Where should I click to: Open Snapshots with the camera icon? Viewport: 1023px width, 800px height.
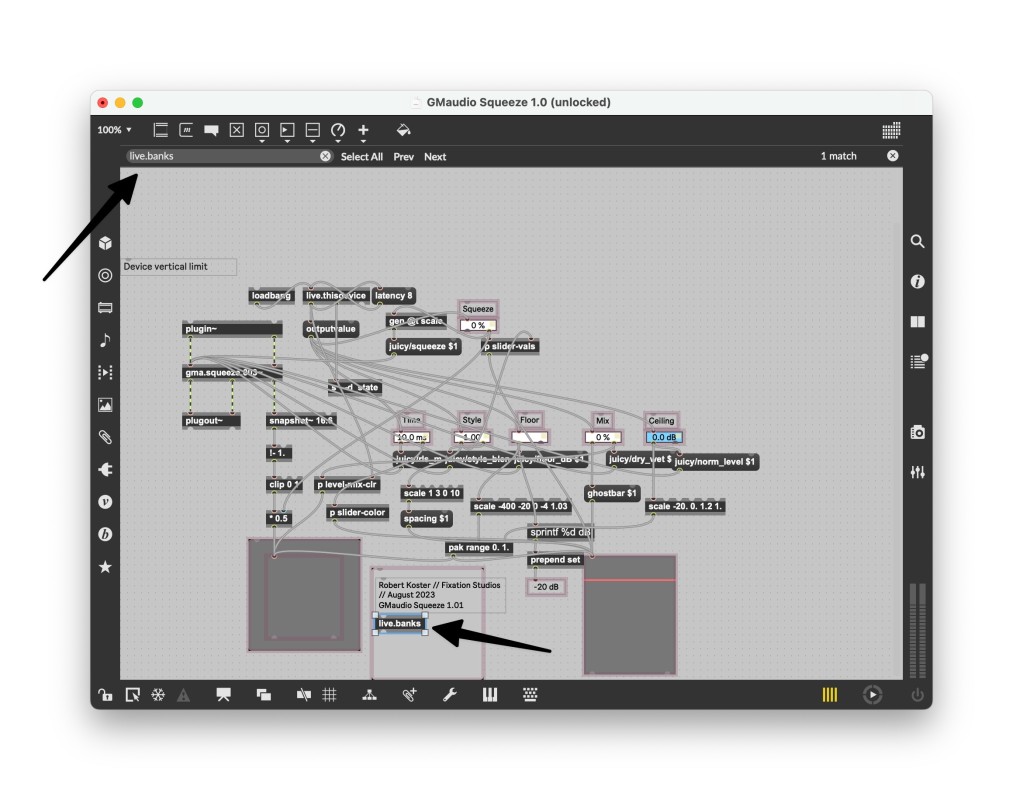pos(917,432)
